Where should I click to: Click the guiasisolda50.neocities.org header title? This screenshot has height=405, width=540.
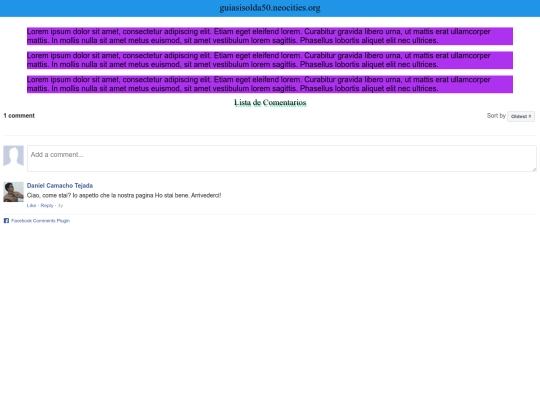coord(270,8)
